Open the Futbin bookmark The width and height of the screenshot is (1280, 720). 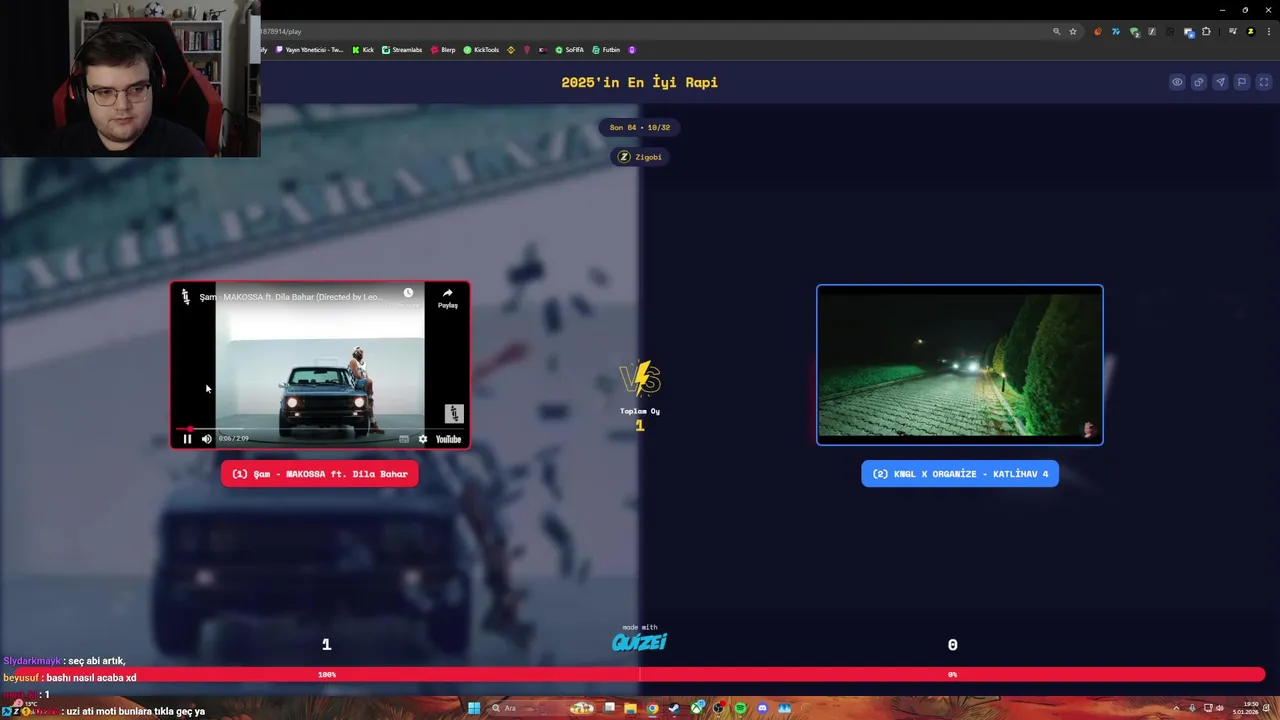coord(606,50)
